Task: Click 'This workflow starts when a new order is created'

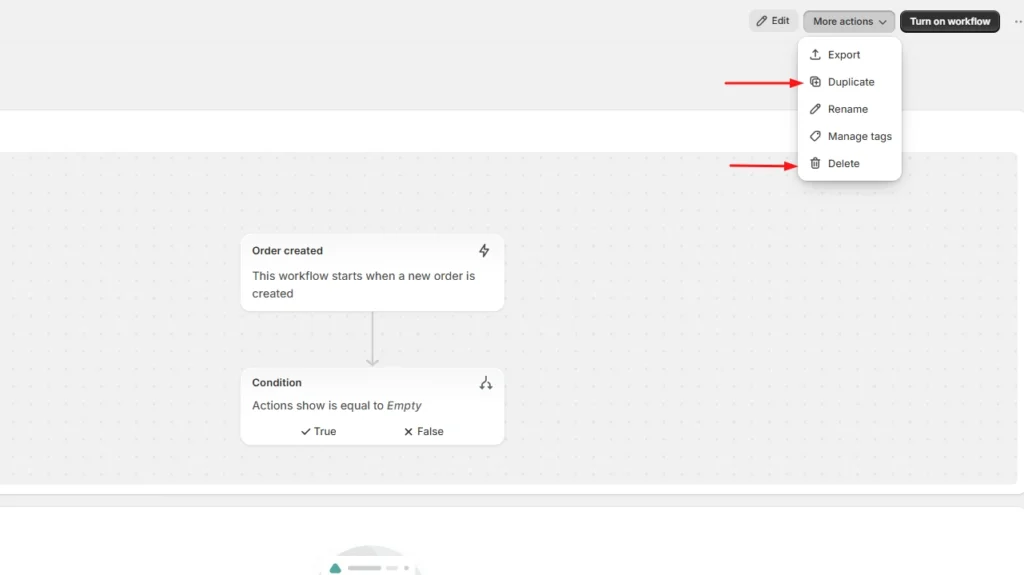Action: [363, 284]
